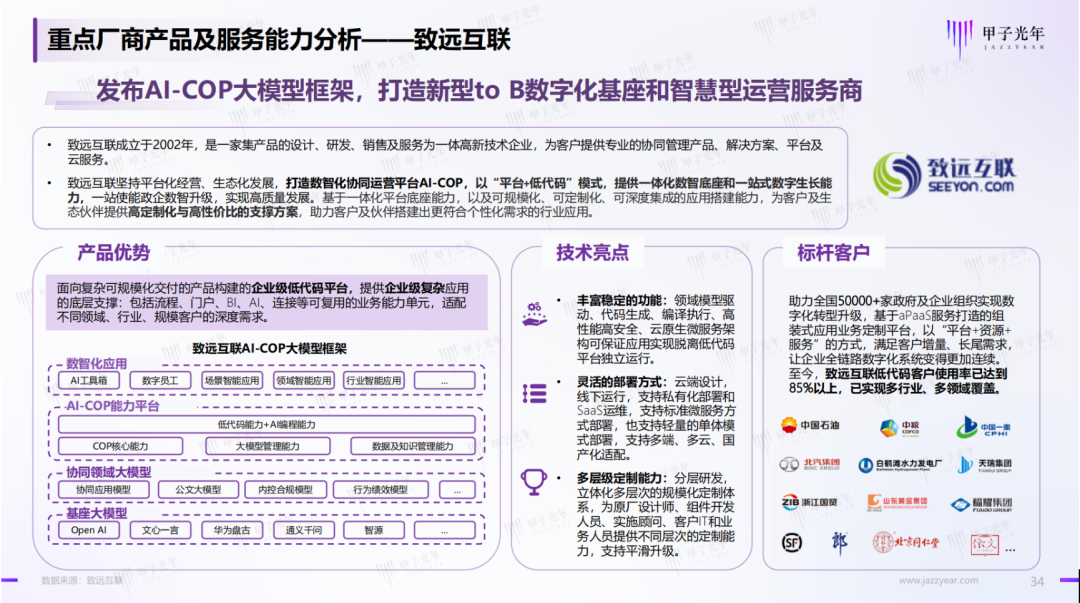The width and height of the screenshot is (1080, 603).
Task: Click the 通义千问 box
Action: [x=304, y=530]
